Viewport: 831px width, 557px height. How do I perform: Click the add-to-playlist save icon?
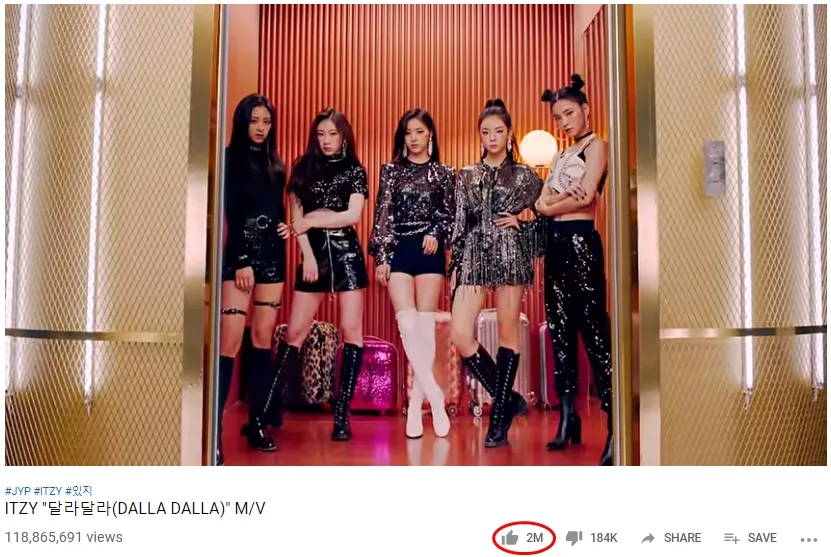[731, 538]
